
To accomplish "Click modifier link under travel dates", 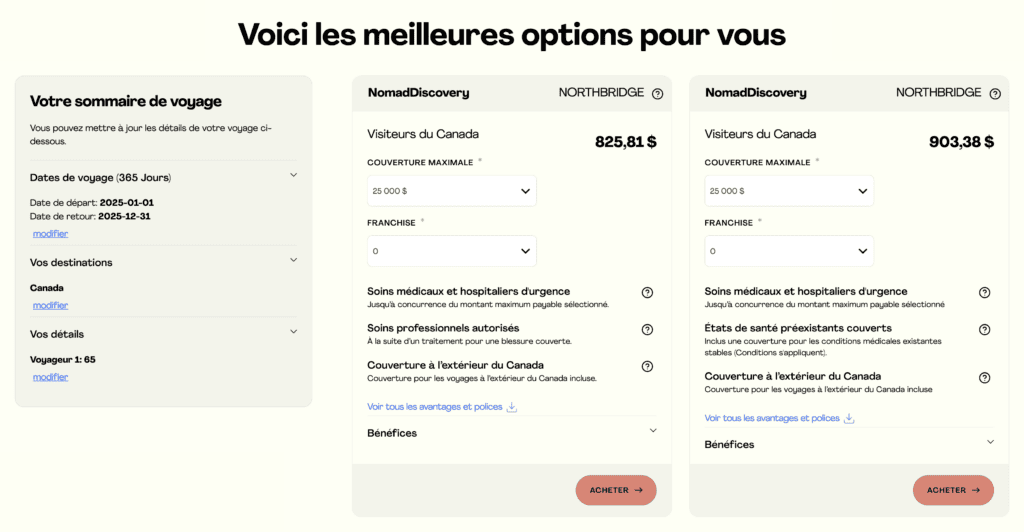I will pyautogui.click(x=50, y=234).
